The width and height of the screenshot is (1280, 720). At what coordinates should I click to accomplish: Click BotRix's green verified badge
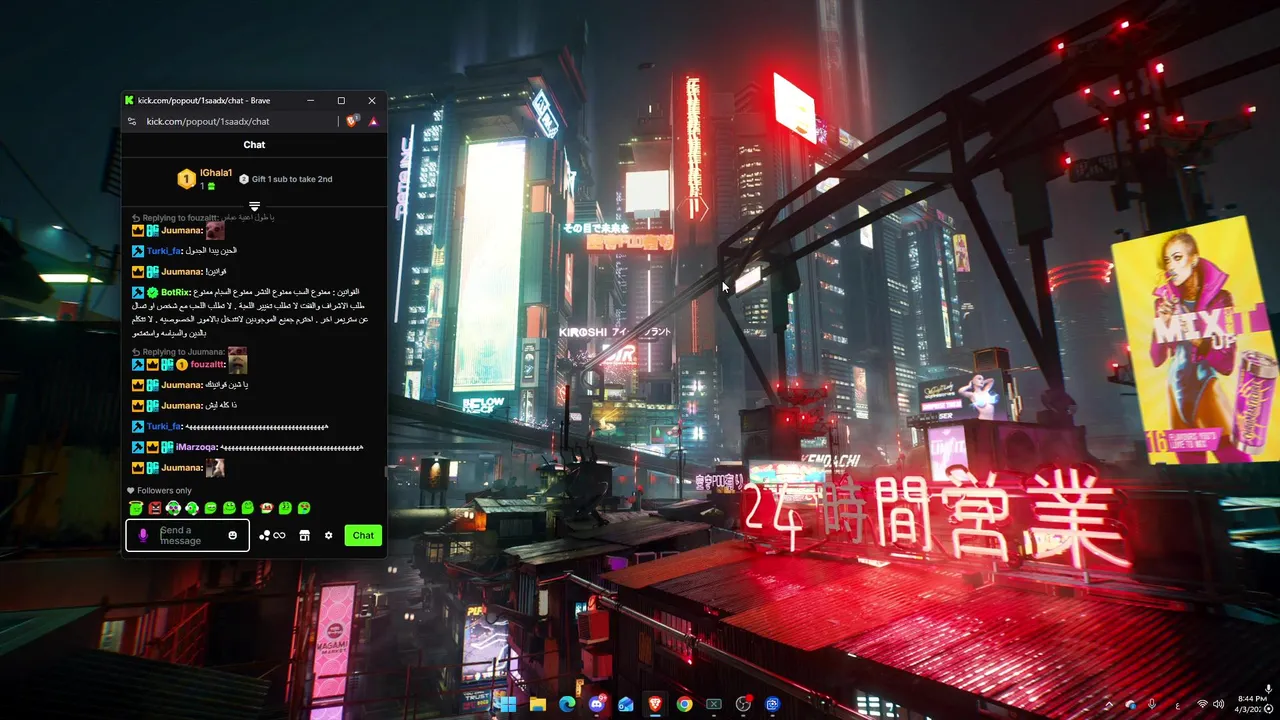pos(152,292)
